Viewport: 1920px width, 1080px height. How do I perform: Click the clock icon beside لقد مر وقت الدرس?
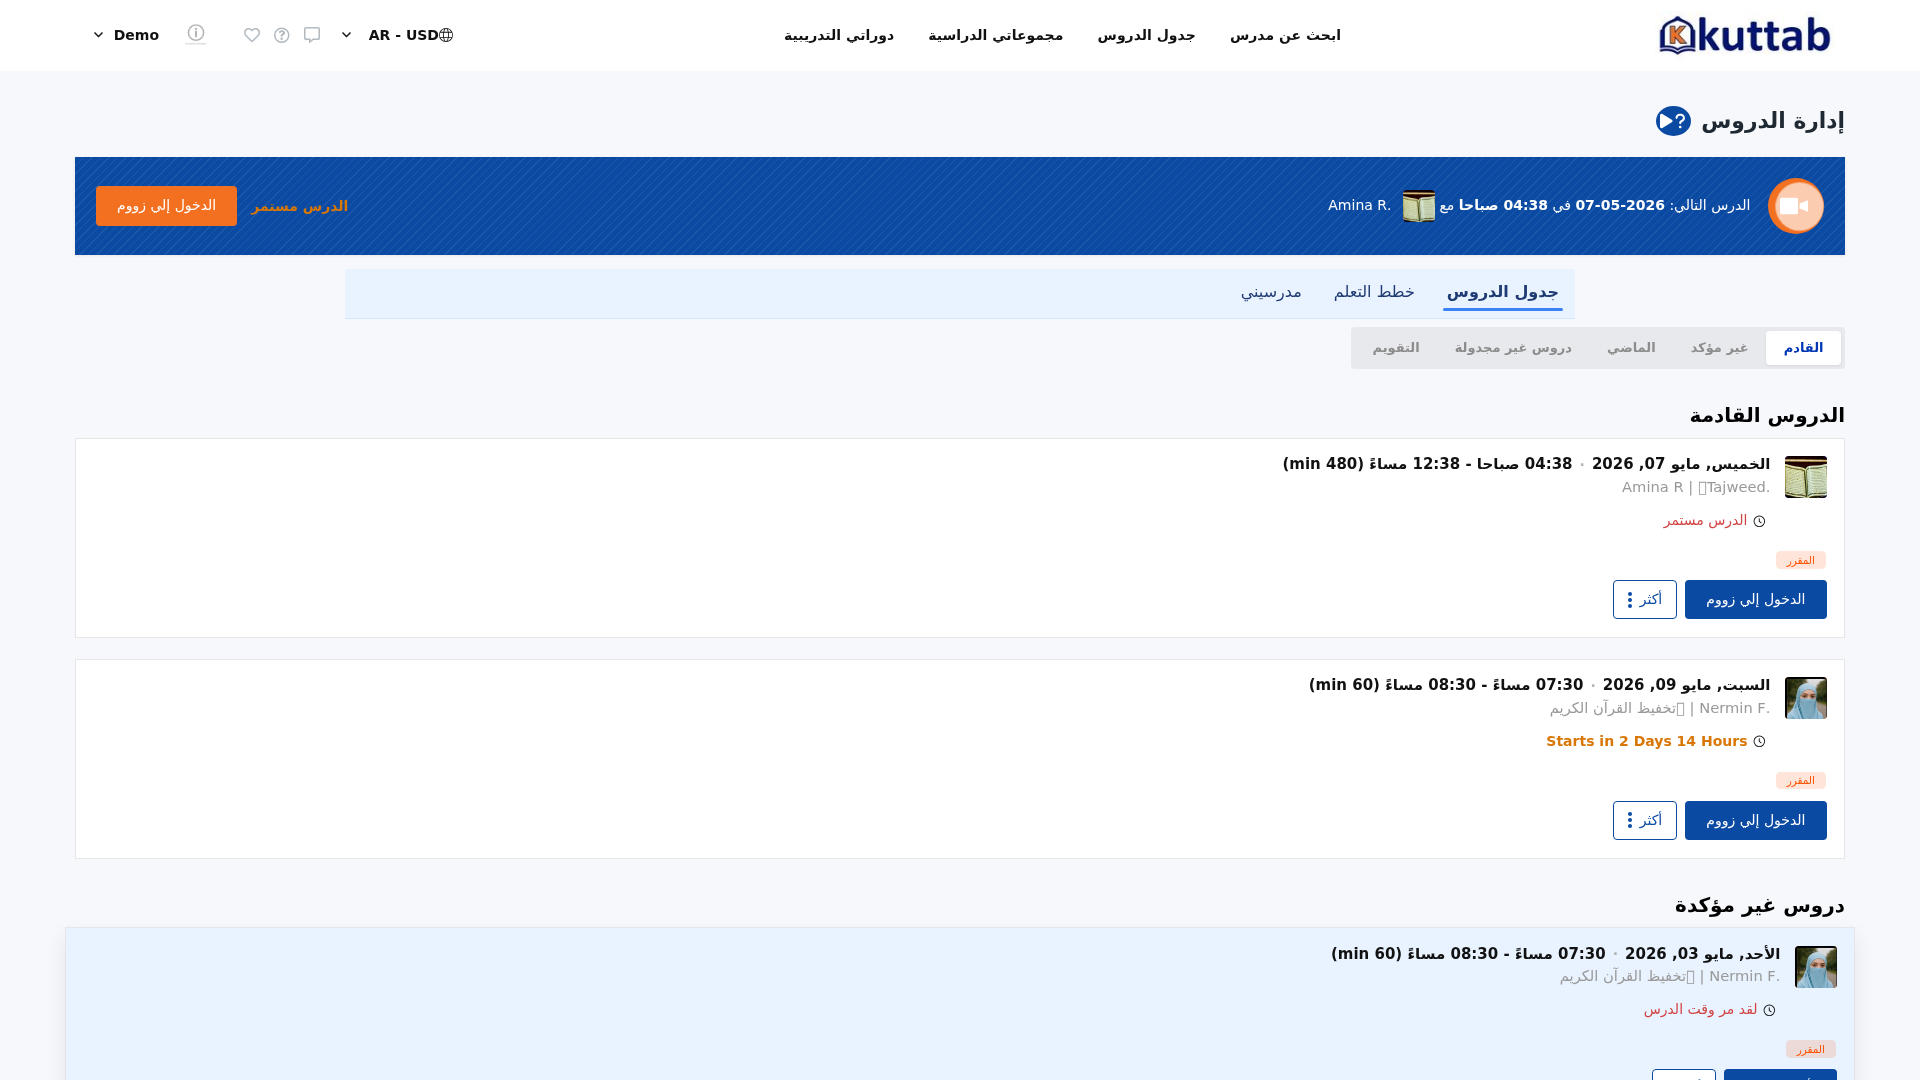click(x=1769, y=1010)
